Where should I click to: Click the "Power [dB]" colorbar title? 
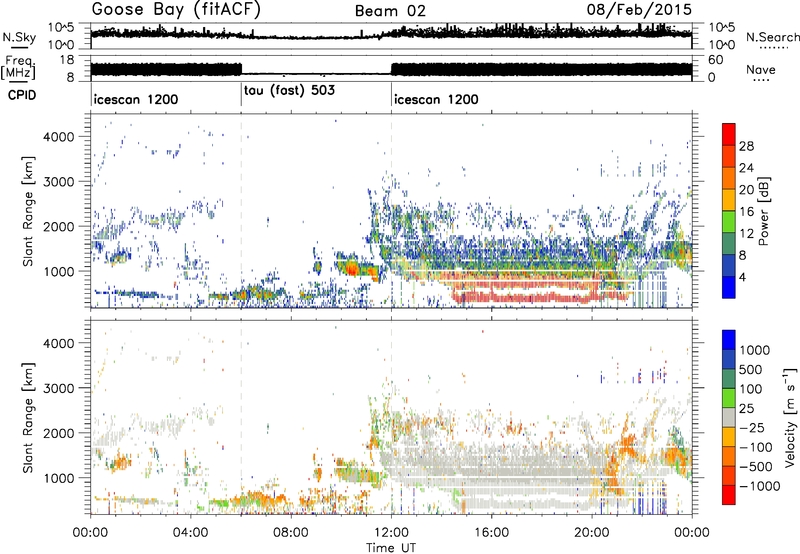click(x=763, y=211)
